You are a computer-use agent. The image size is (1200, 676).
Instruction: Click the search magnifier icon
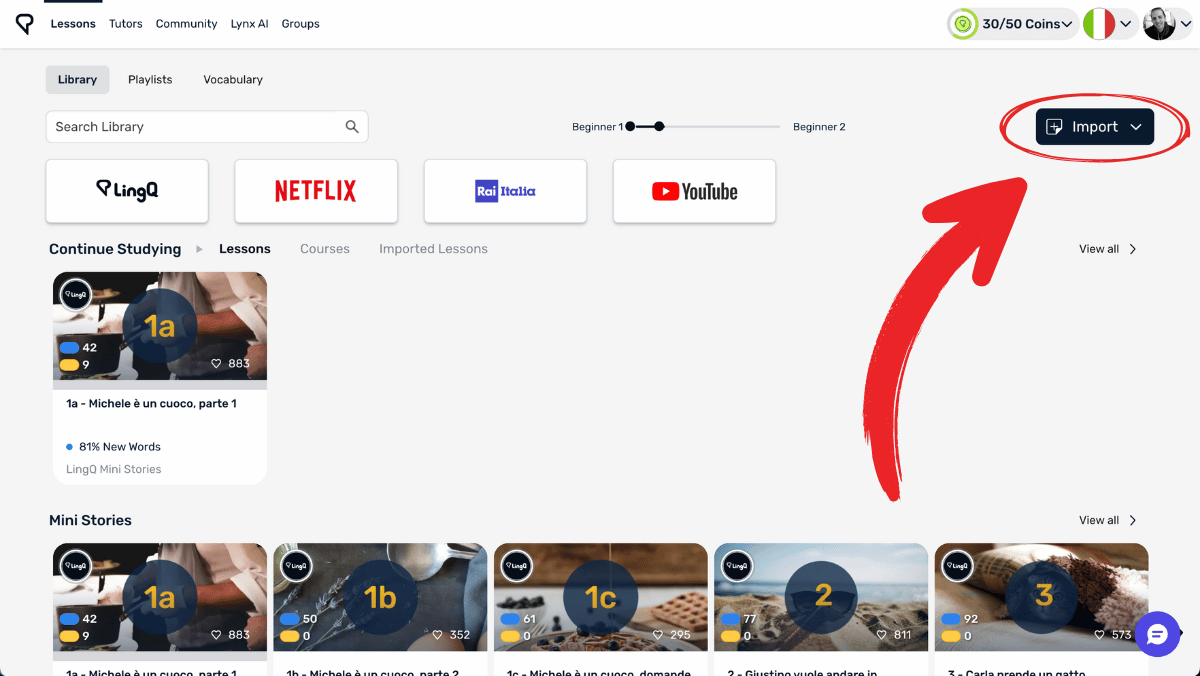pyautogui.click(x=352, y=127)
